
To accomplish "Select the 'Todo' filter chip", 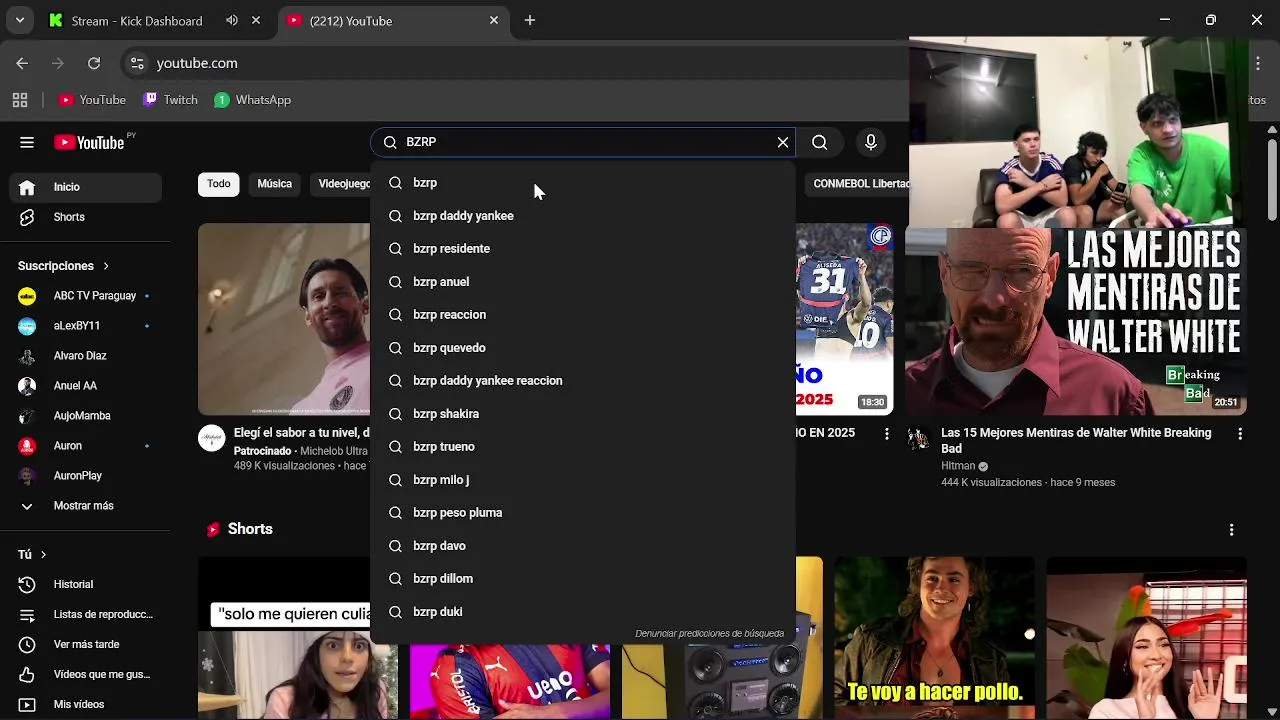I will point(219,184).
